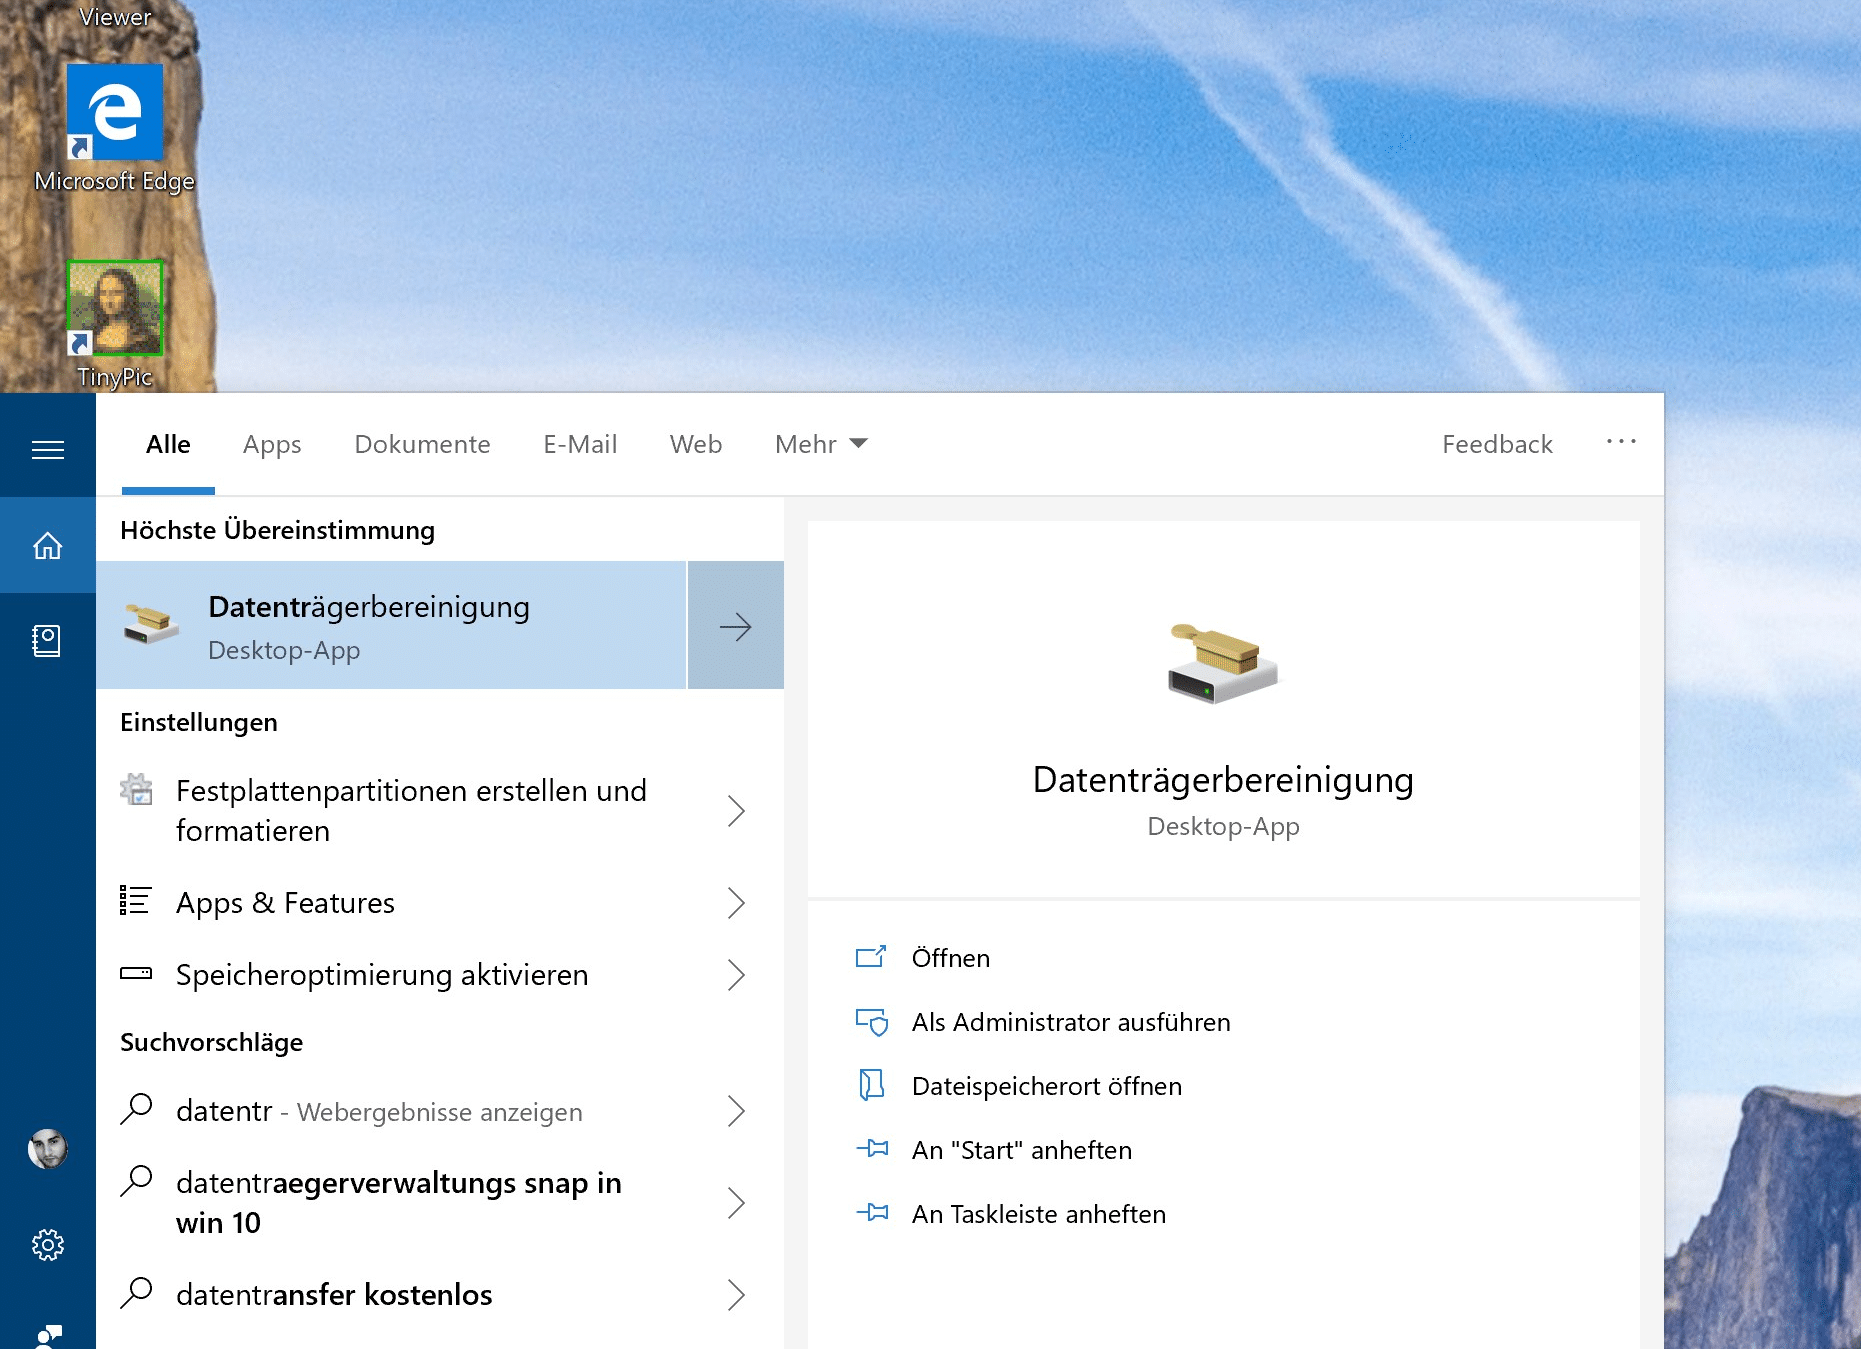Expand the Datenträgerbereinigung result with the arrow
Image resolution: width=1861 pixels, height=1349 pixels.
tap(736, 625)
